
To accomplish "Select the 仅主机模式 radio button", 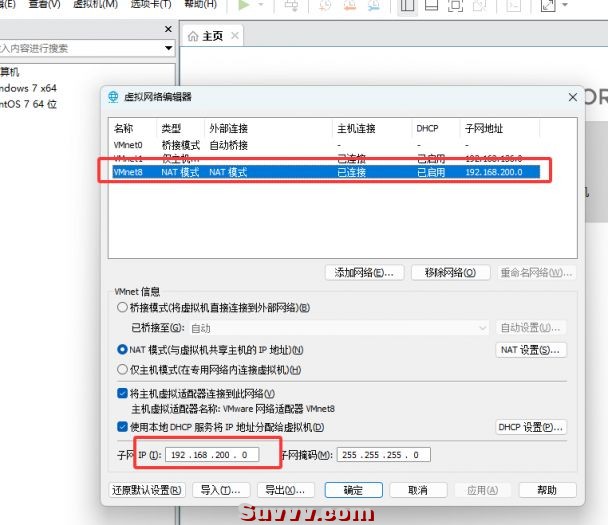I will [x=123, y=369].
